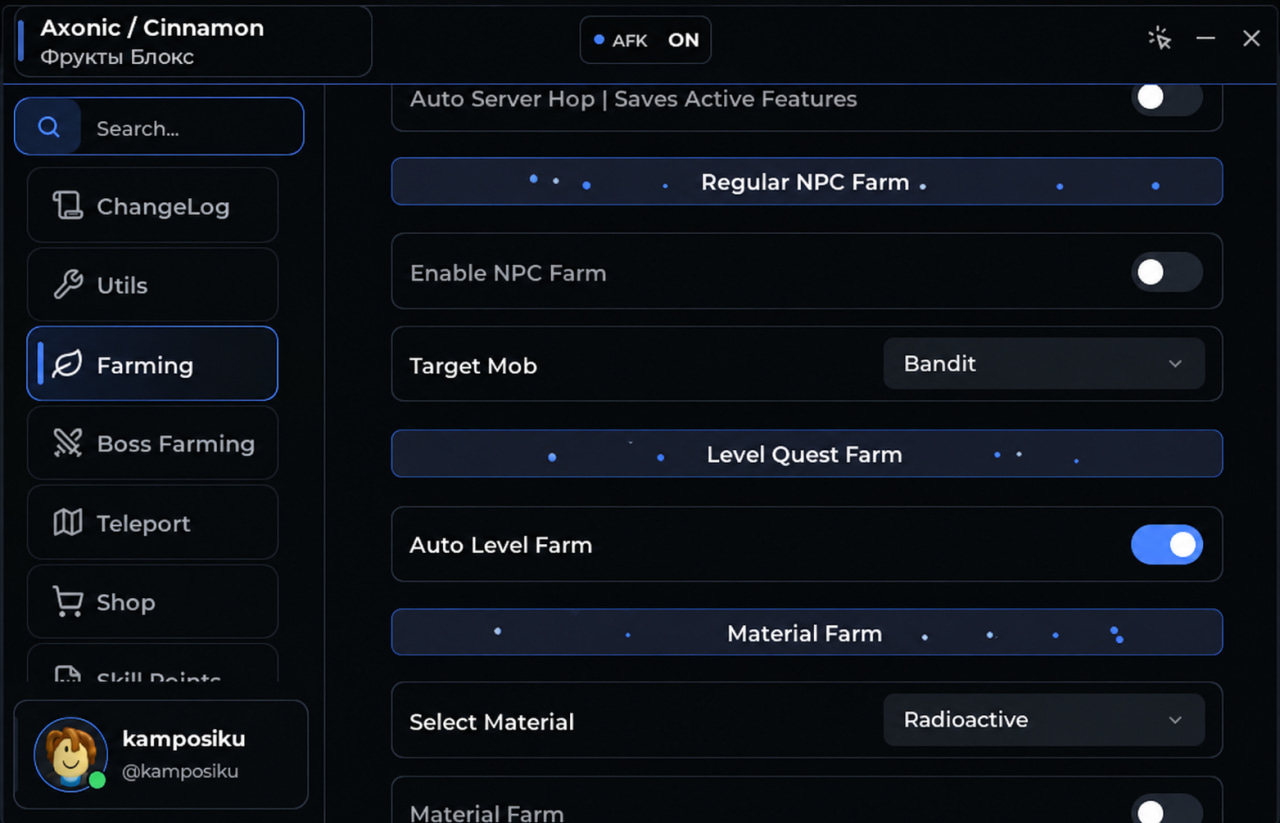
Task: Turn on the Material Farm toggle
Action: click(1166, 809)
